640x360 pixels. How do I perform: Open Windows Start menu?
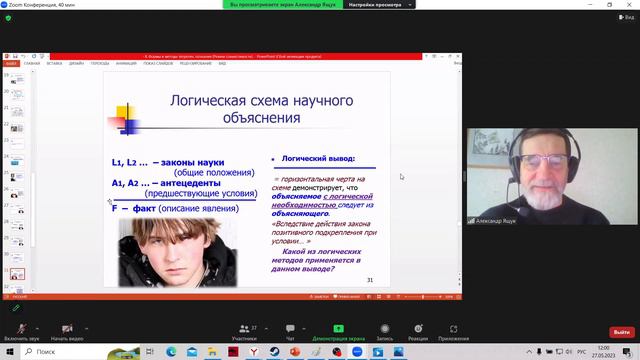coord(10,351)
